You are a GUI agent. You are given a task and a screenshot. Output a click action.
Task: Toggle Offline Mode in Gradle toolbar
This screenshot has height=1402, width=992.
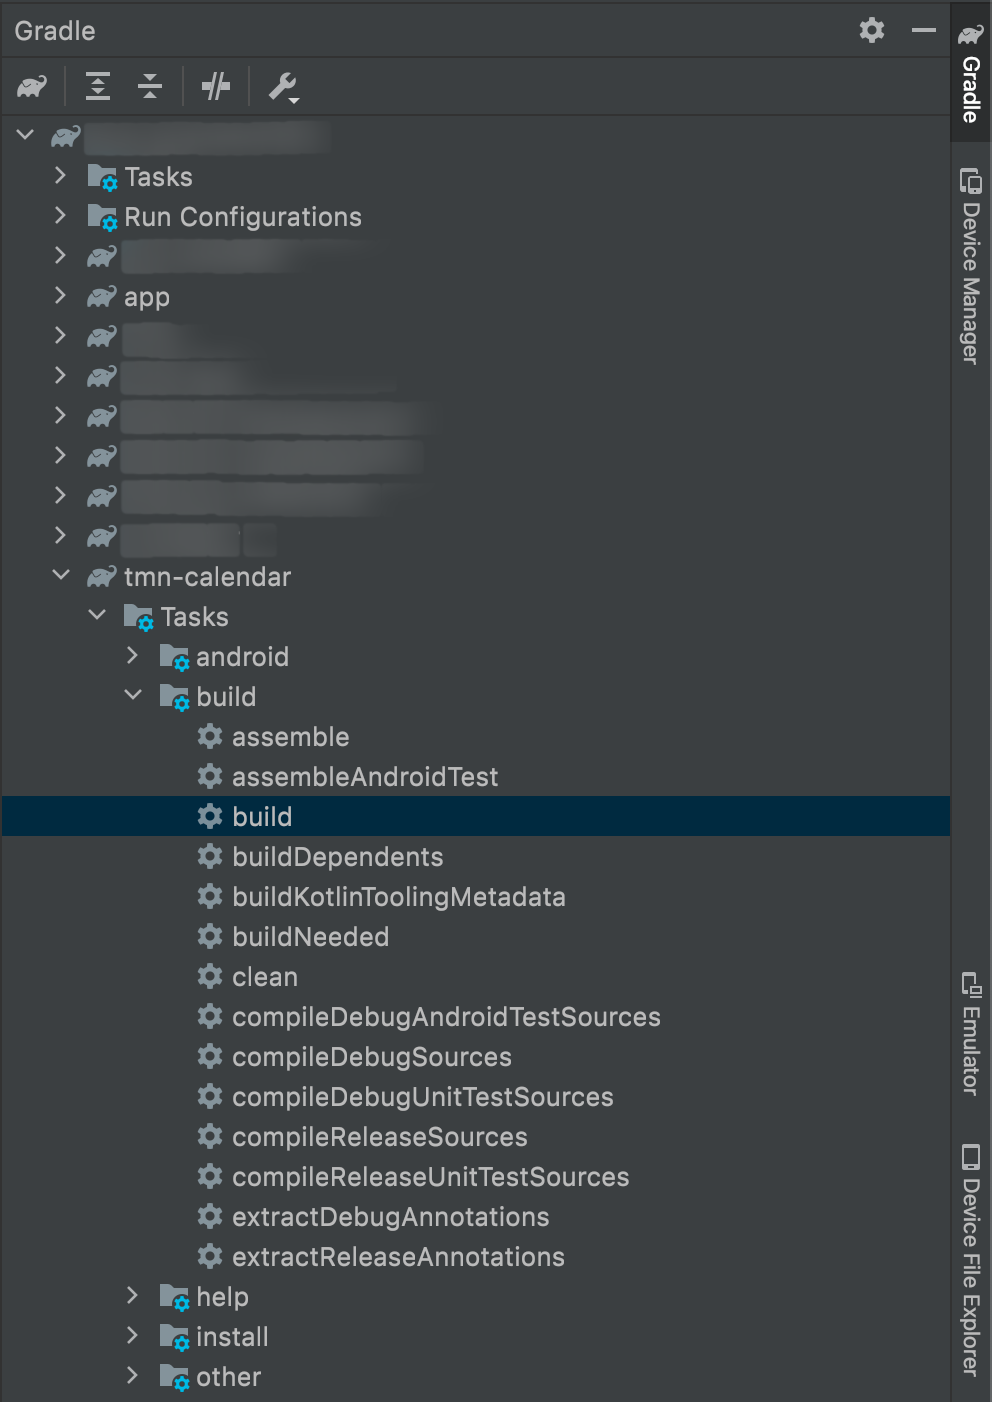click(x=216, y=87)
